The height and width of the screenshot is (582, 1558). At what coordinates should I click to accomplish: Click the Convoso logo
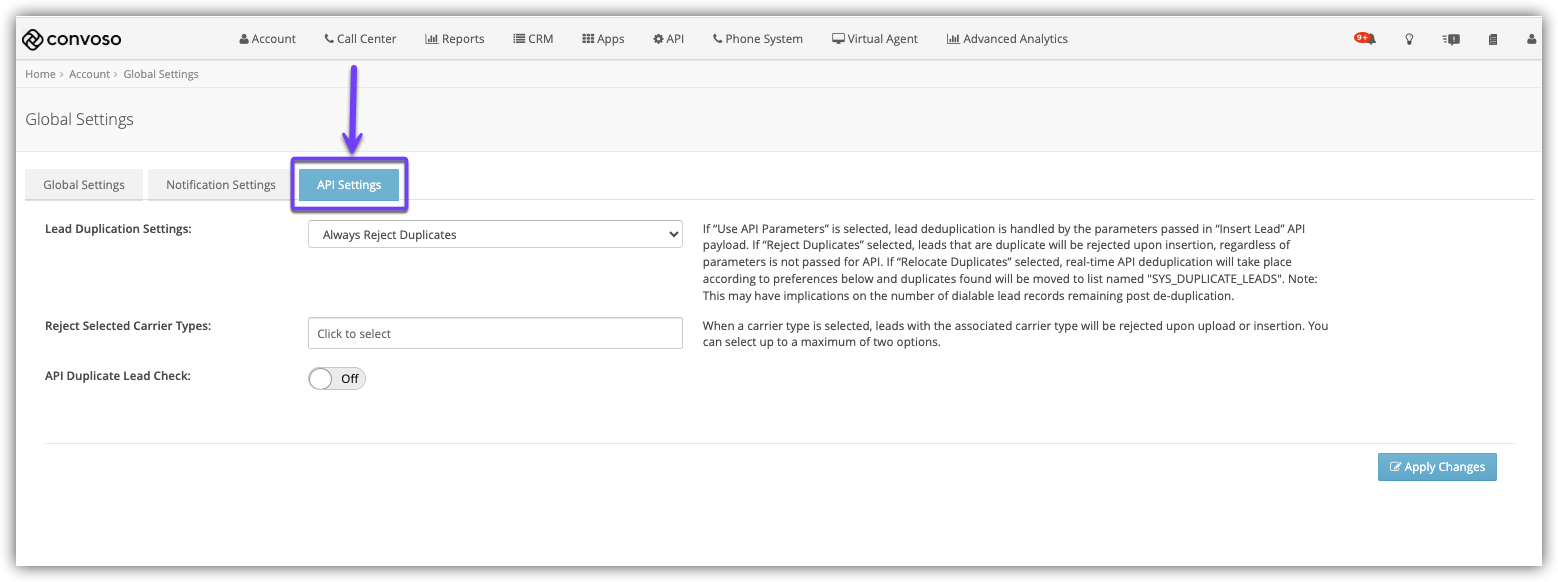tap(72, 39)
